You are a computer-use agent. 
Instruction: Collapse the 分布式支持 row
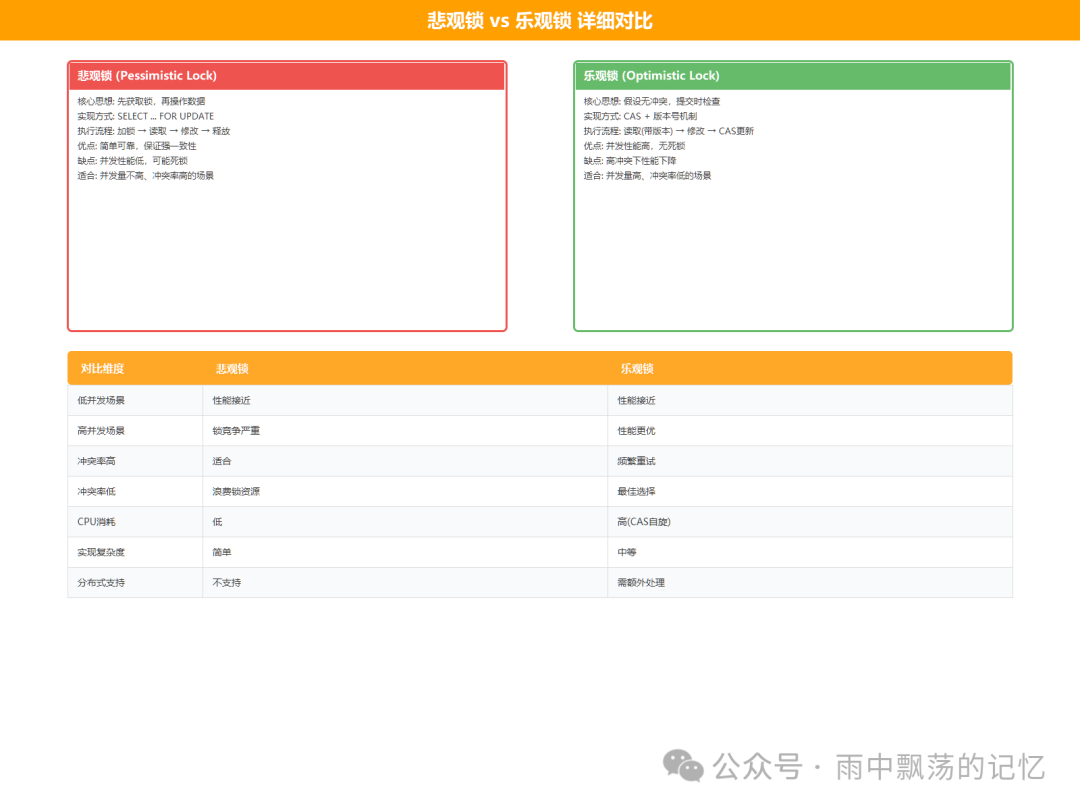coord(96,582)
